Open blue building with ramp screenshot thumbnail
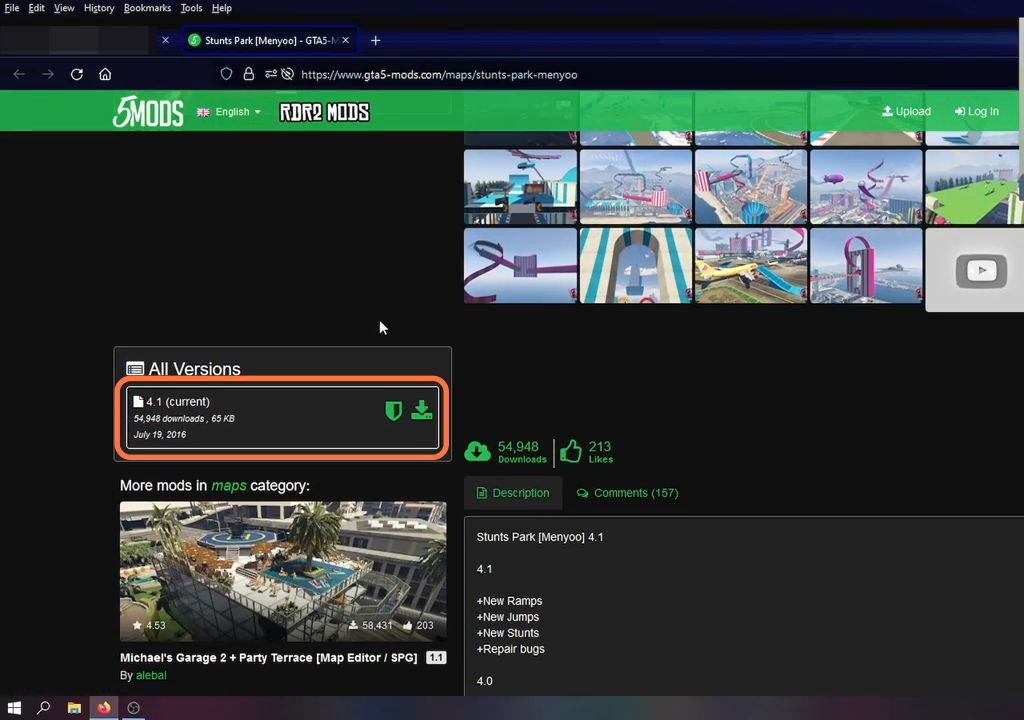 520,187
